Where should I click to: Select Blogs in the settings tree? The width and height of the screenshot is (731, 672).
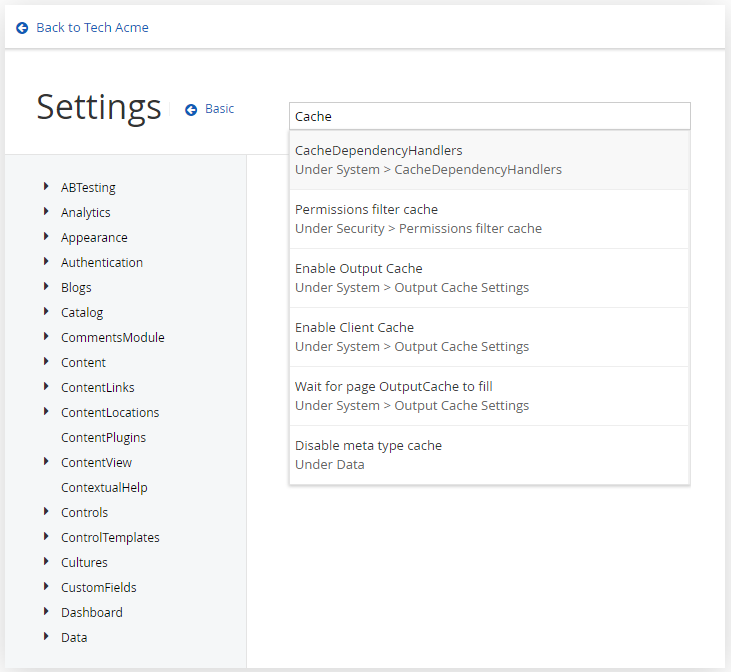point(76,288)
